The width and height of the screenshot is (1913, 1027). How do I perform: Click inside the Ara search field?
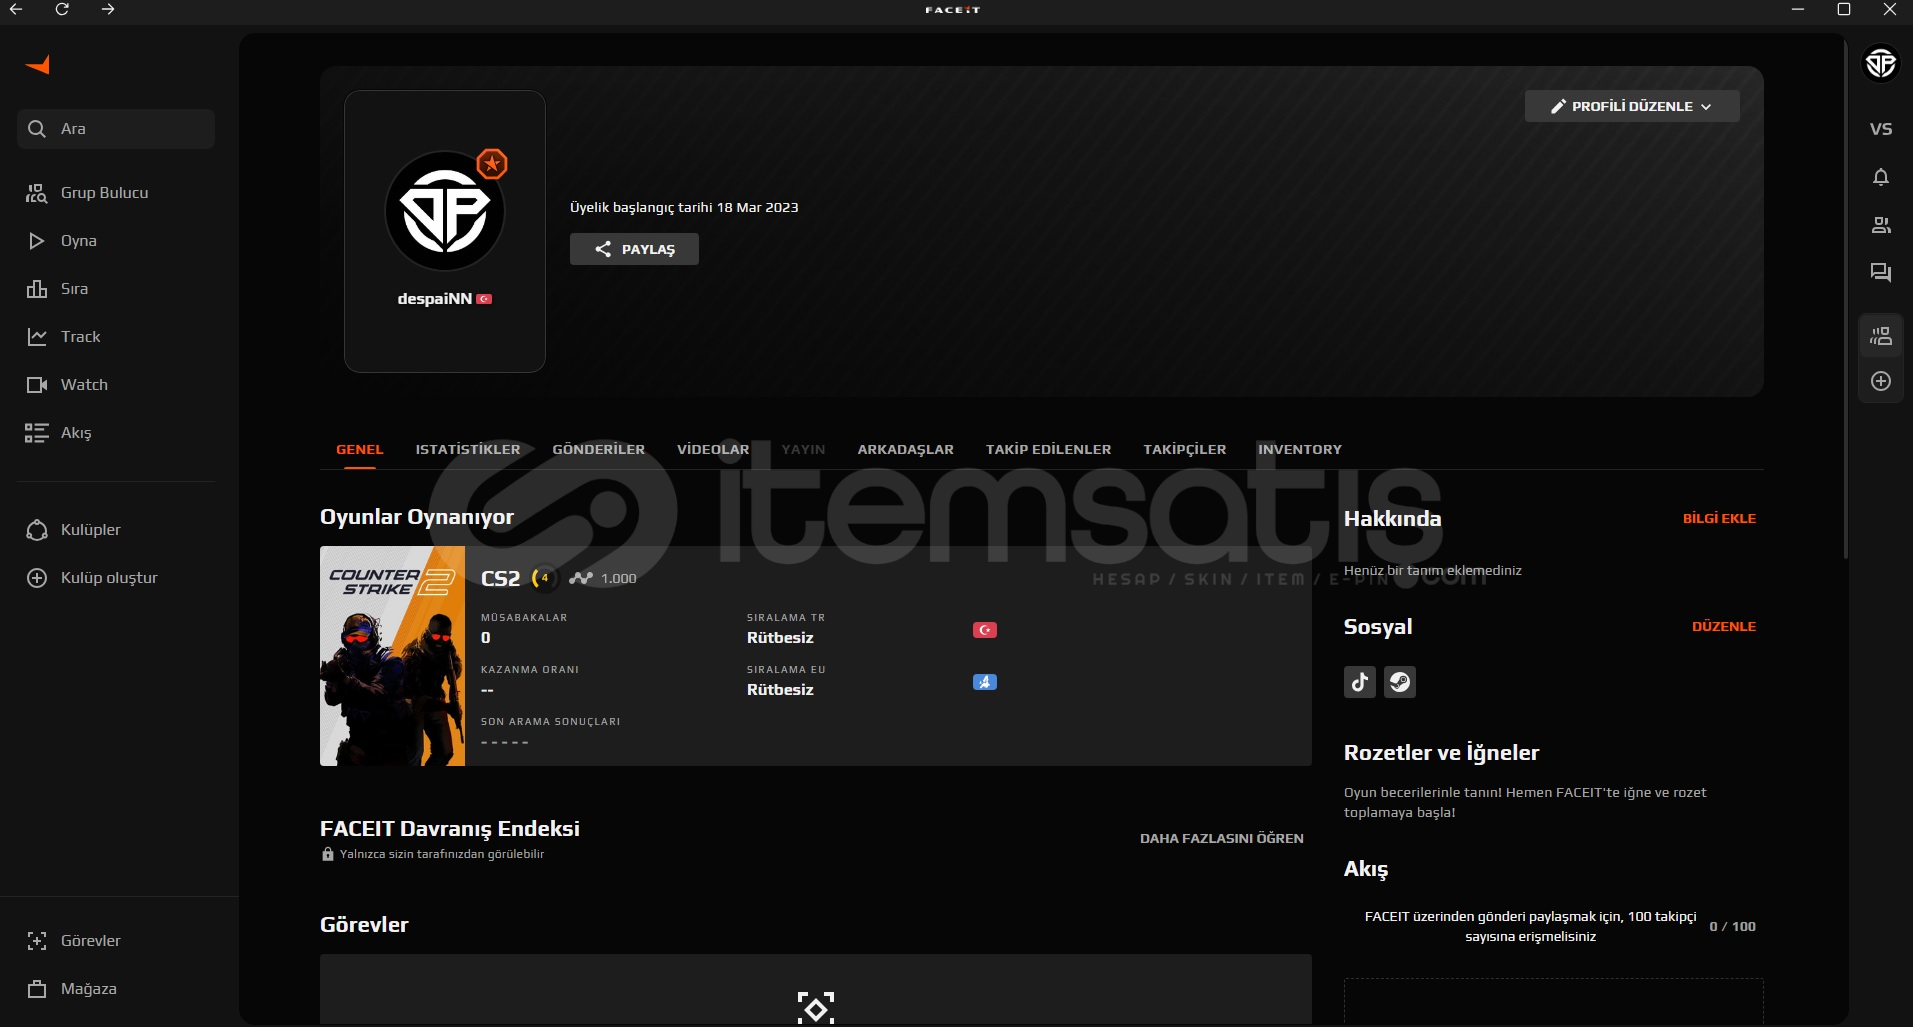[x=116, y=129]
